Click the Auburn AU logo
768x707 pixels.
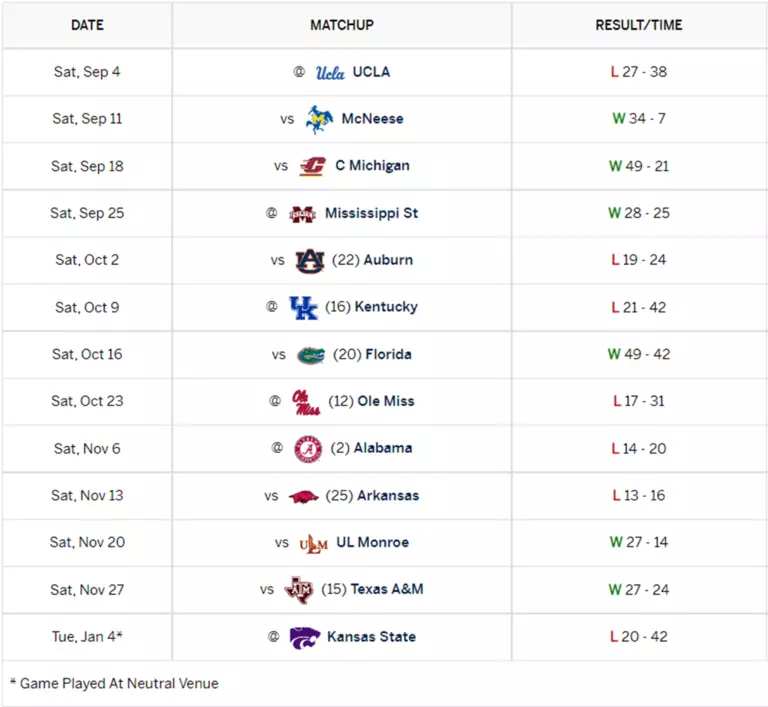[310, 261]
